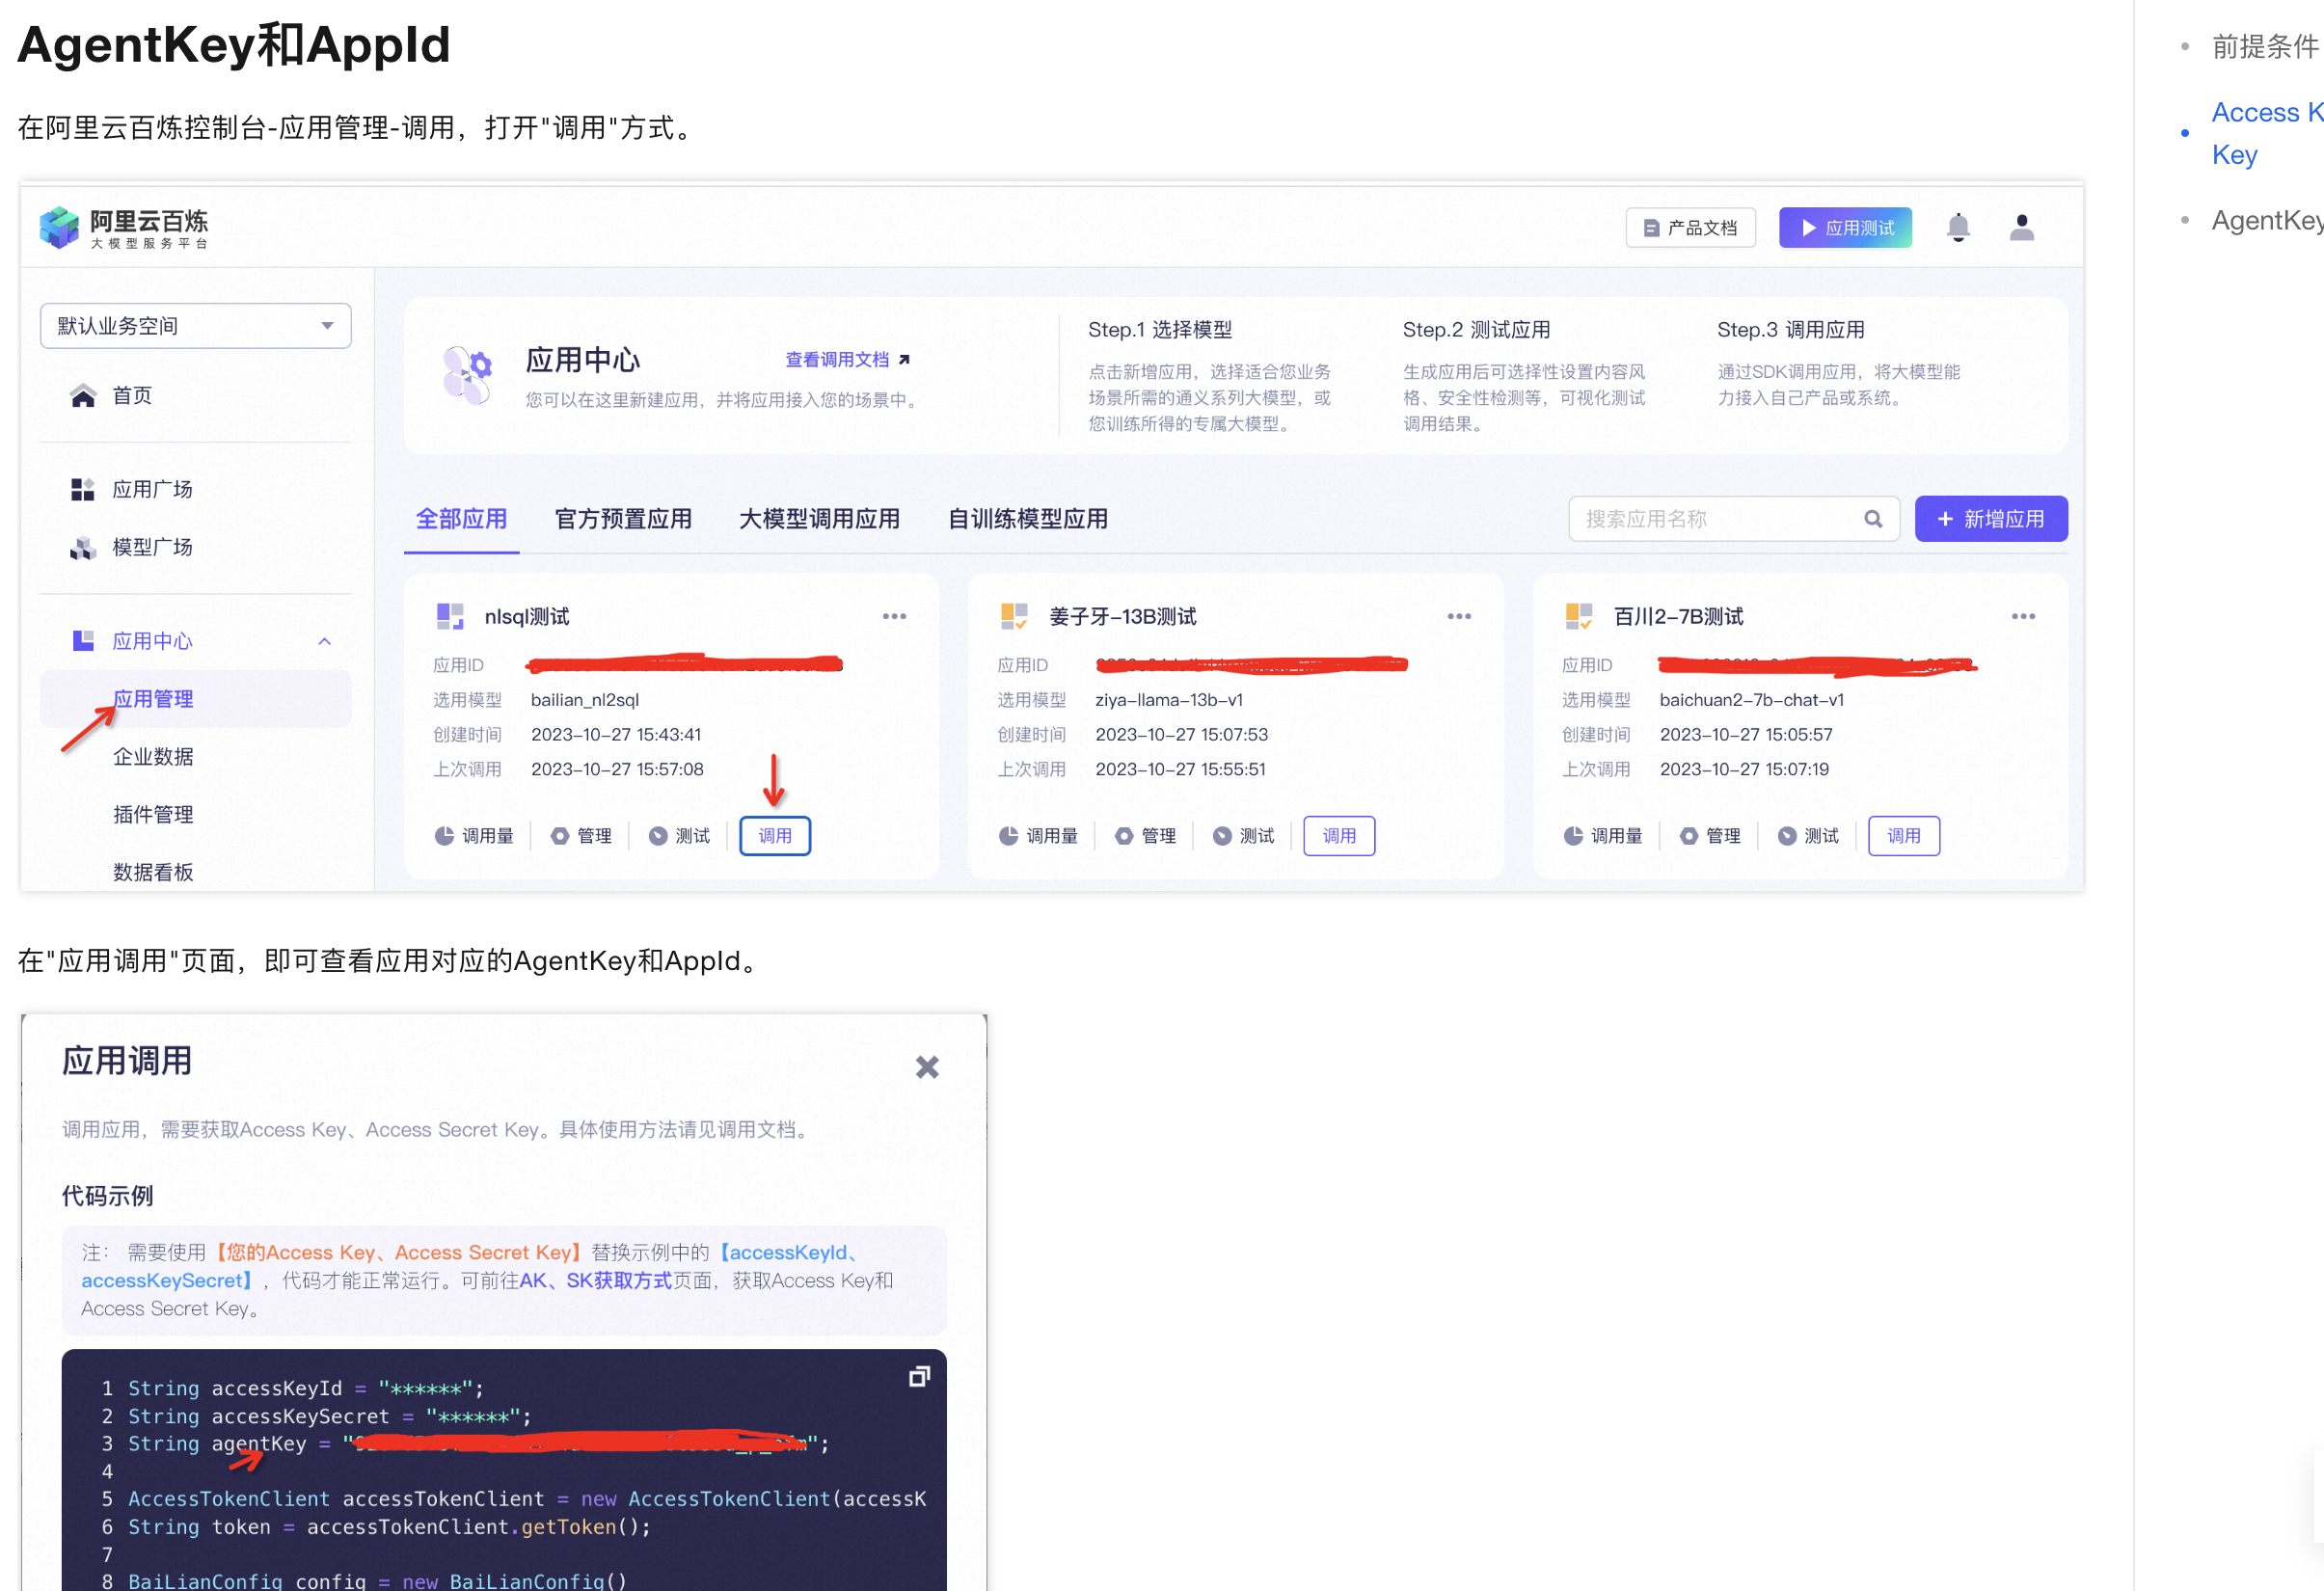Image resolution: width=2324 pixels, height=1591 pixels.
Task: Open the user profile icon
Action: click(2021, 228)
